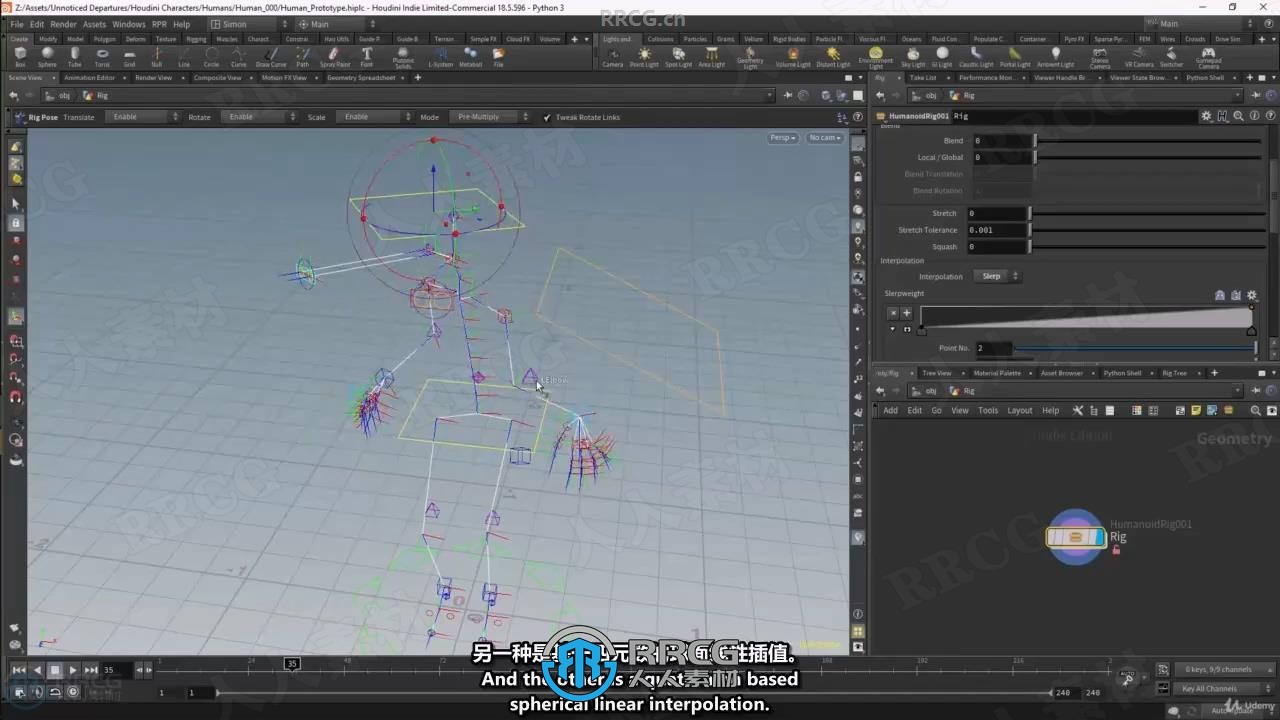Open Material Palette tab
Image resolution: width=1280 pixels, height=720 pixels.
coord(997,373)
